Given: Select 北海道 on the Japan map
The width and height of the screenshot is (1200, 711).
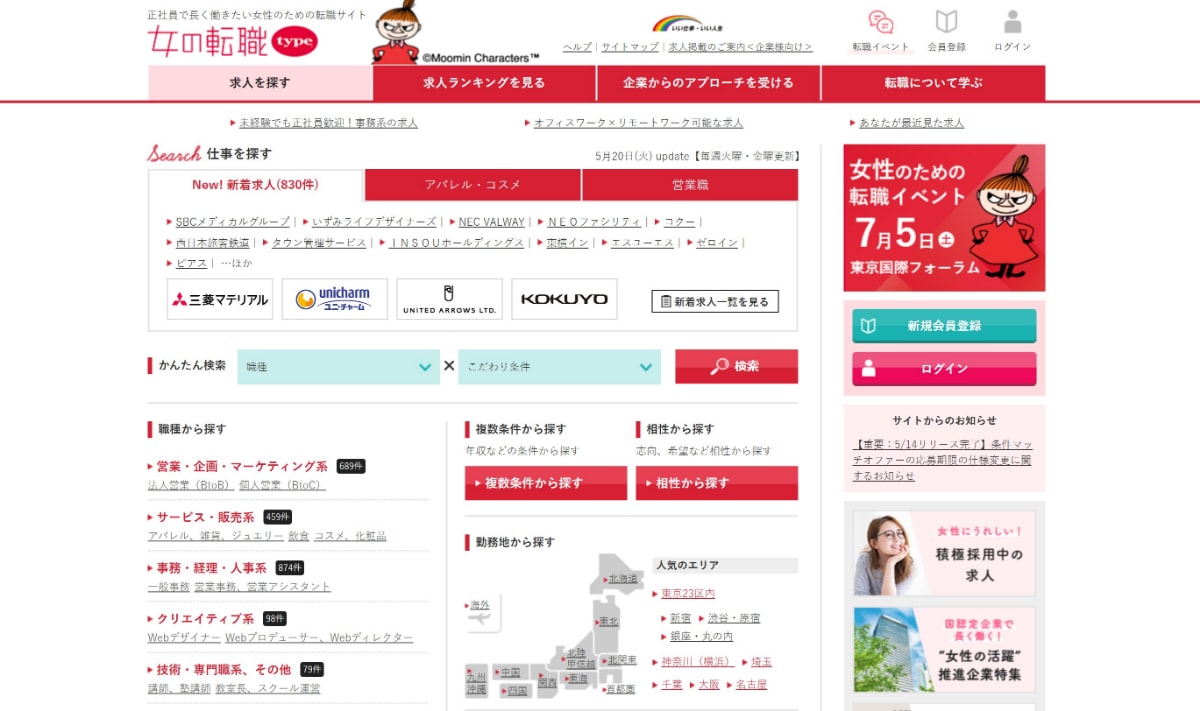Looking at the screenshot, I should click(622, 579).
